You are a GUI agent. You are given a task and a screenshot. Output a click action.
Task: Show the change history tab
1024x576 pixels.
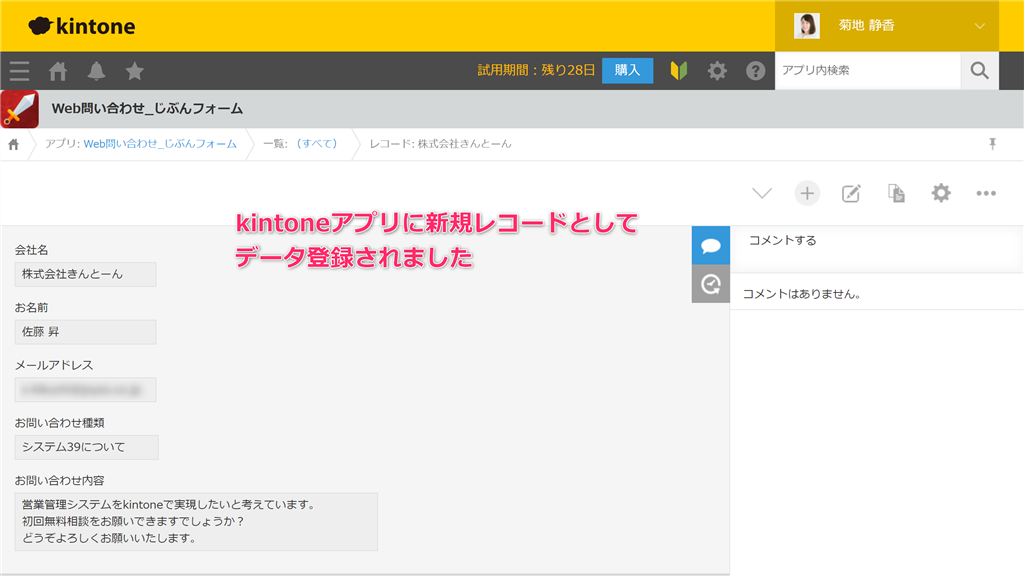(x=711, y=284)
